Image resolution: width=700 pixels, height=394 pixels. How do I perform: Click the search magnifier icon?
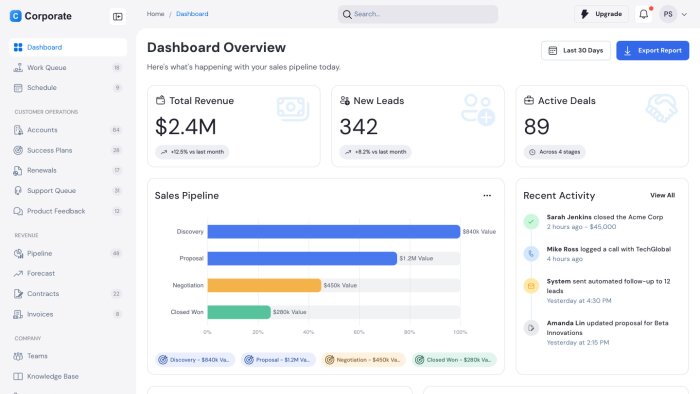click(x=347, y=14)
